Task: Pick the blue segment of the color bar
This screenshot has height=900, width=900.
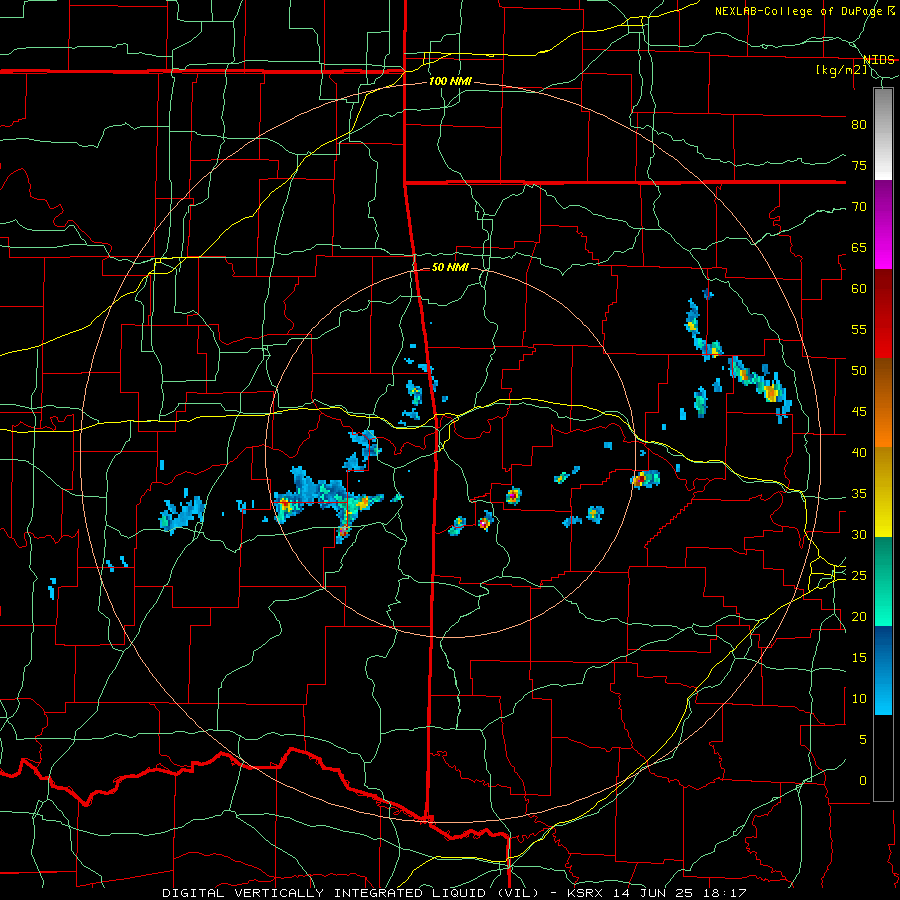Action: [883, 670]
